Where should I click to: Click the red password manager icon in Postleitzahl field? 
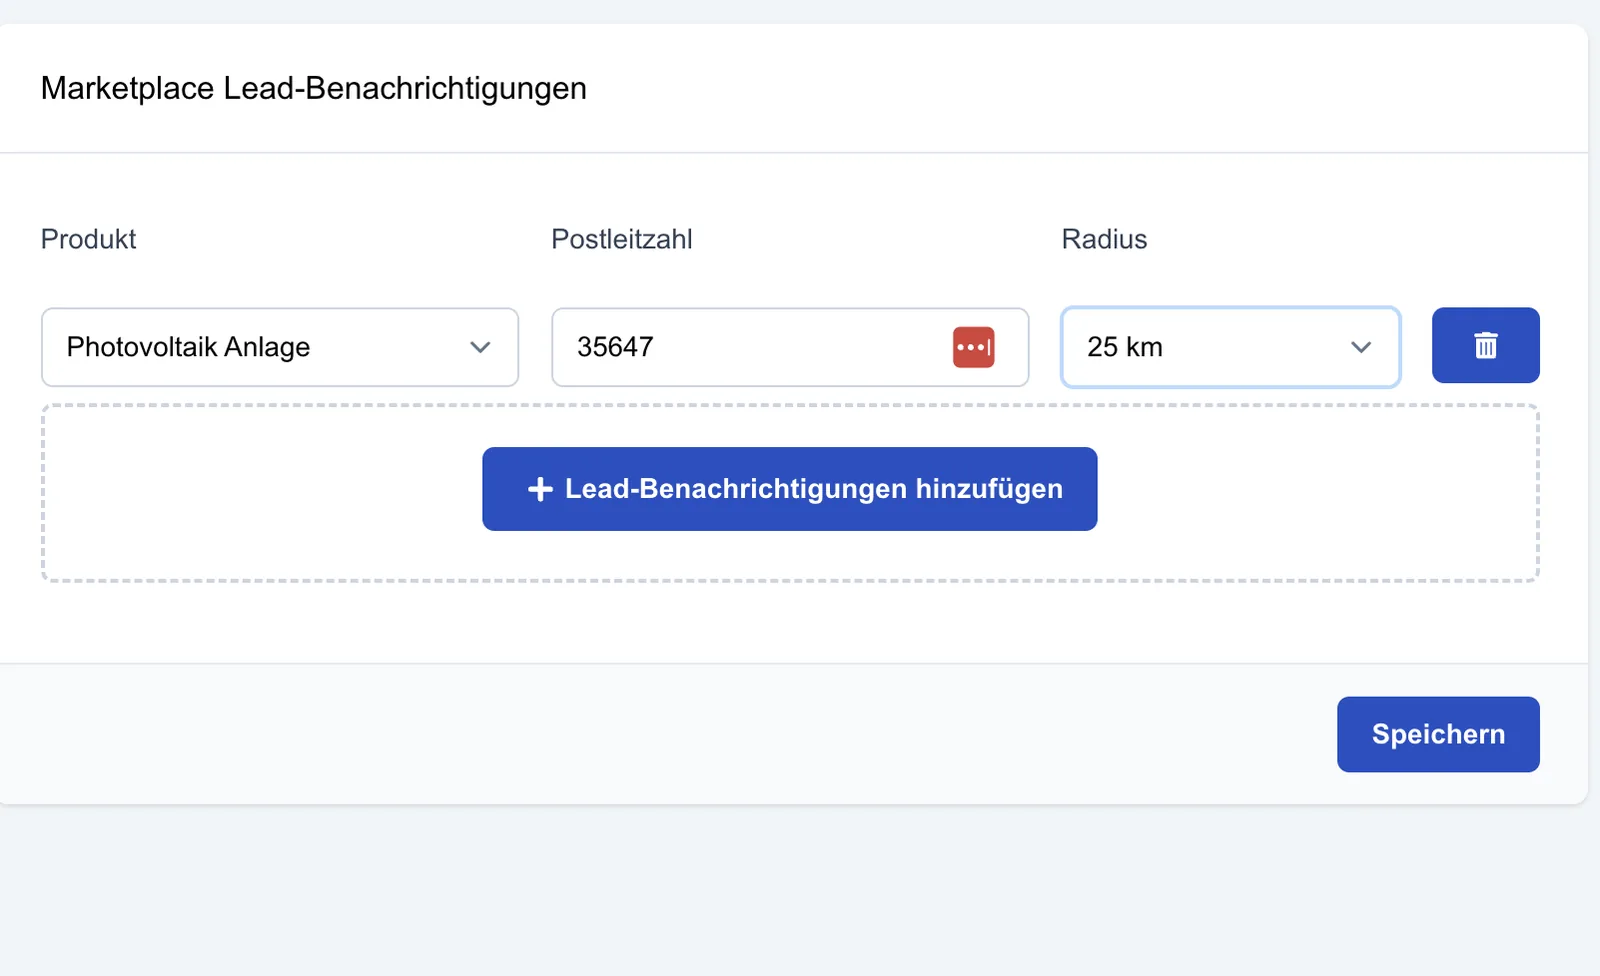click(x=973, y=347)
